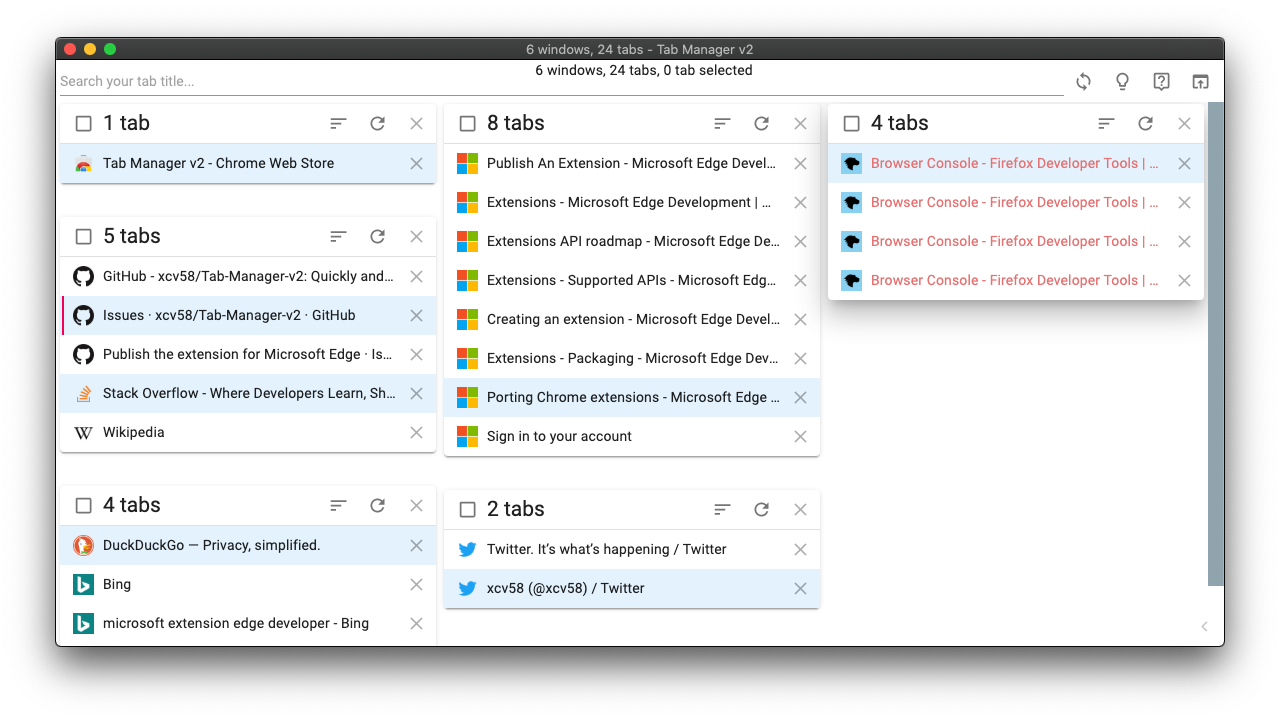The width and height of the screenshot is (1280, 720).
Task: Reload the DuckDuckGo 4 tabs window
Action: pyautogui.click(x=377, y=506)
